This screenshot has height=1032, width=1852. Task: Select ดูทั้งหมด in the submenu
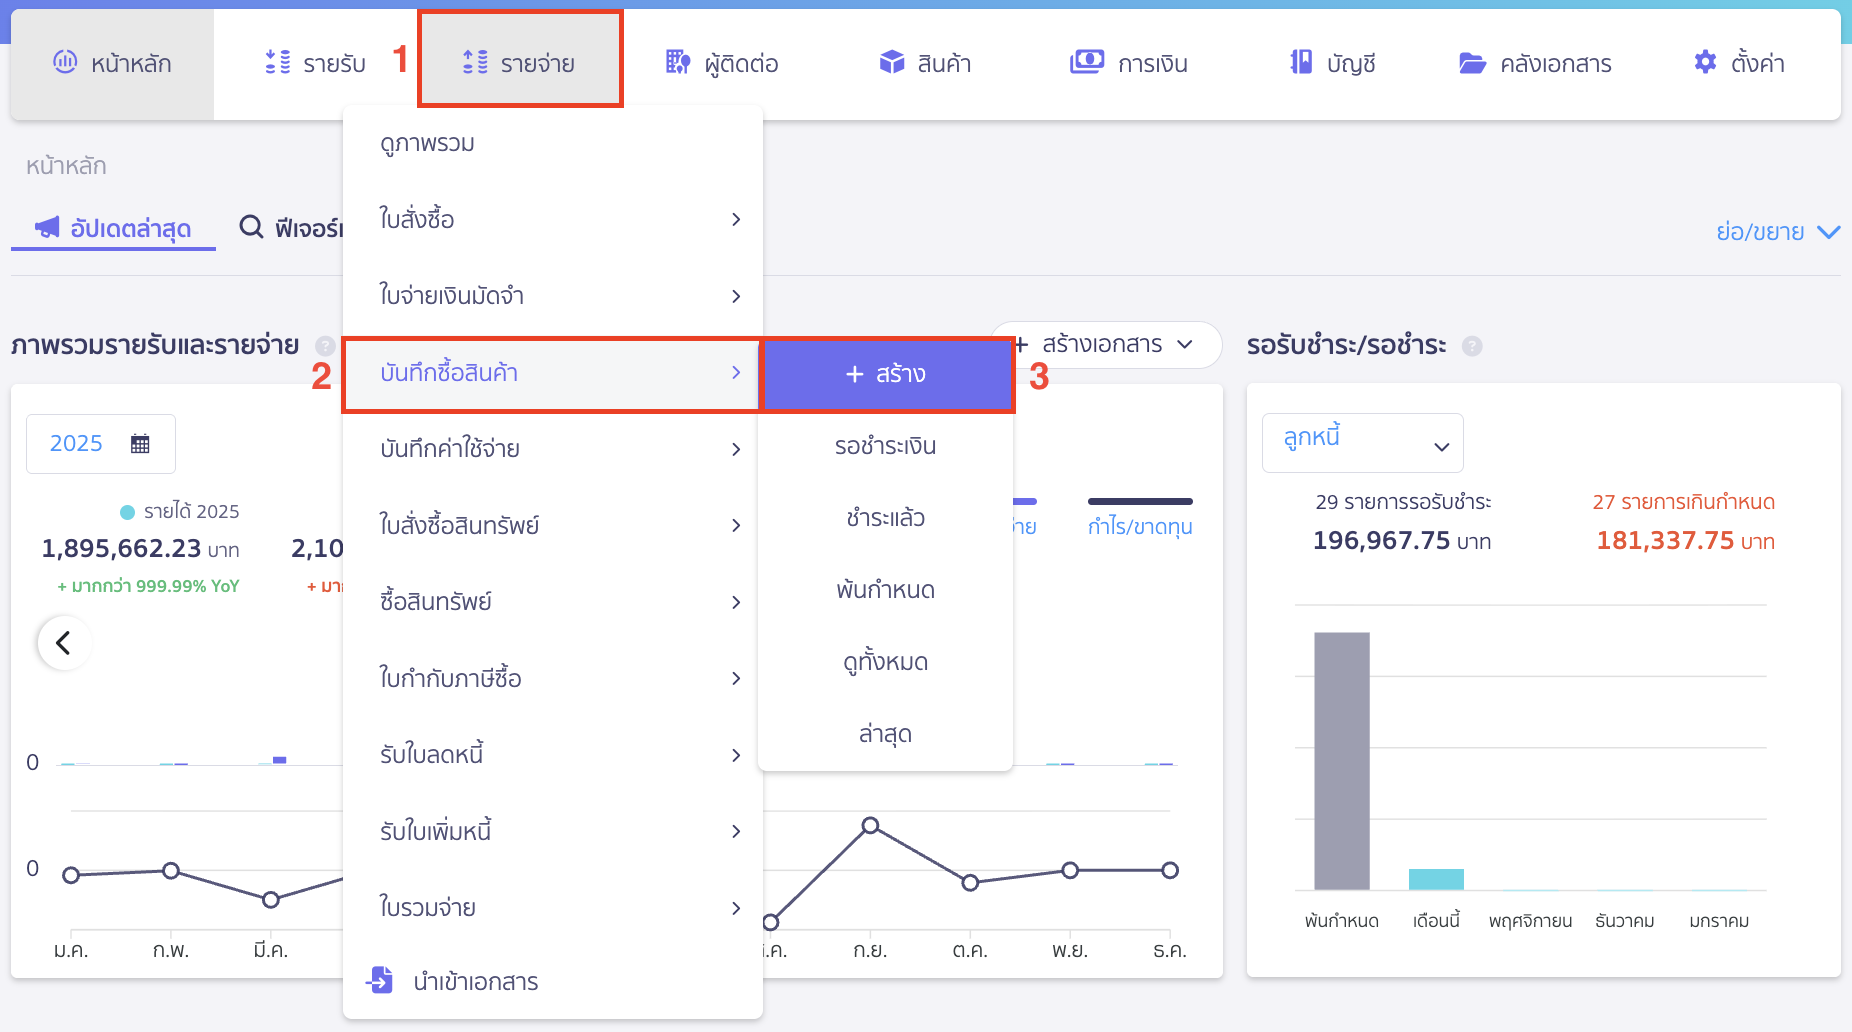click(884, 661)
